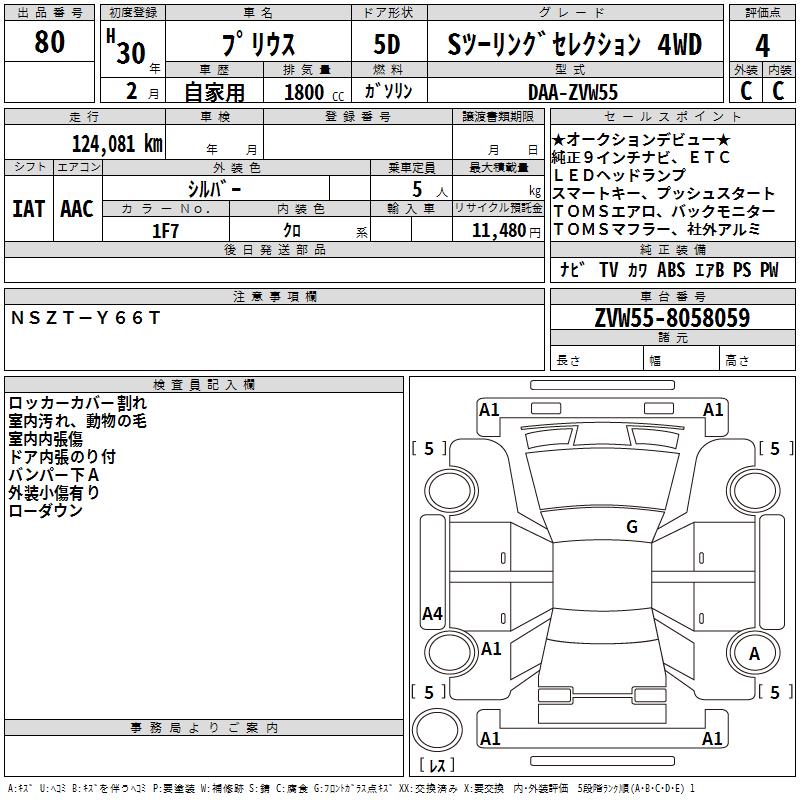Viewport: 800px width, 800px height.
Task: Click the line TOMSマフラー、社外アルミ
Action: (x=657, y=229)
